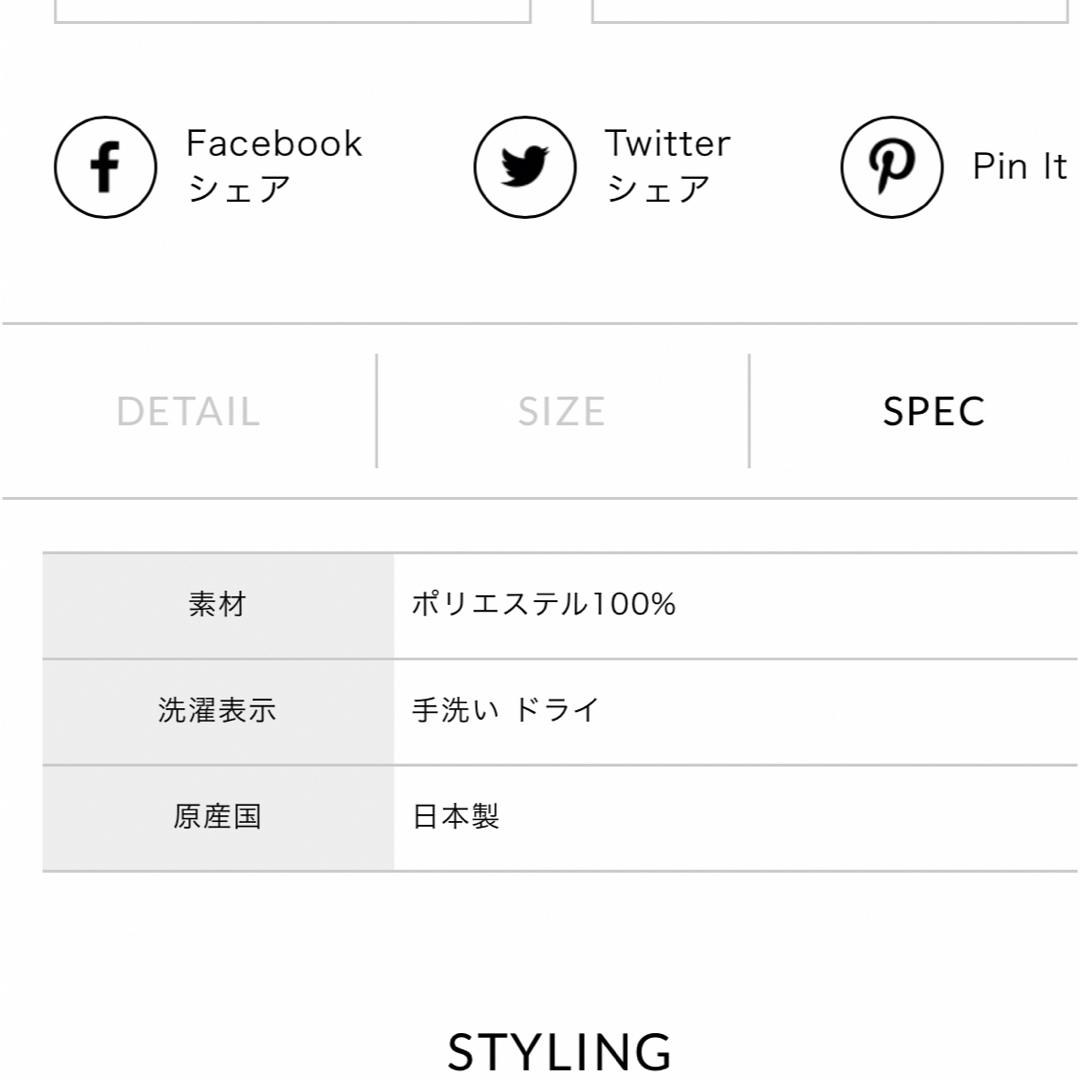
Task: Click the left outlined button at top
Action: (x=293, y=12)
